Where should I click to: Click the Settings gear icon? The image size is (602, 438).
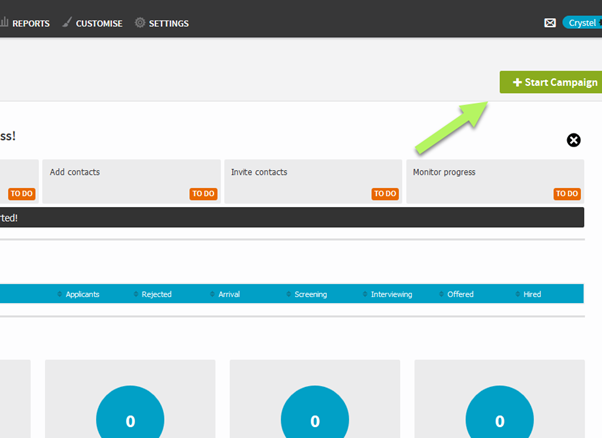click(x=140, y=23)
